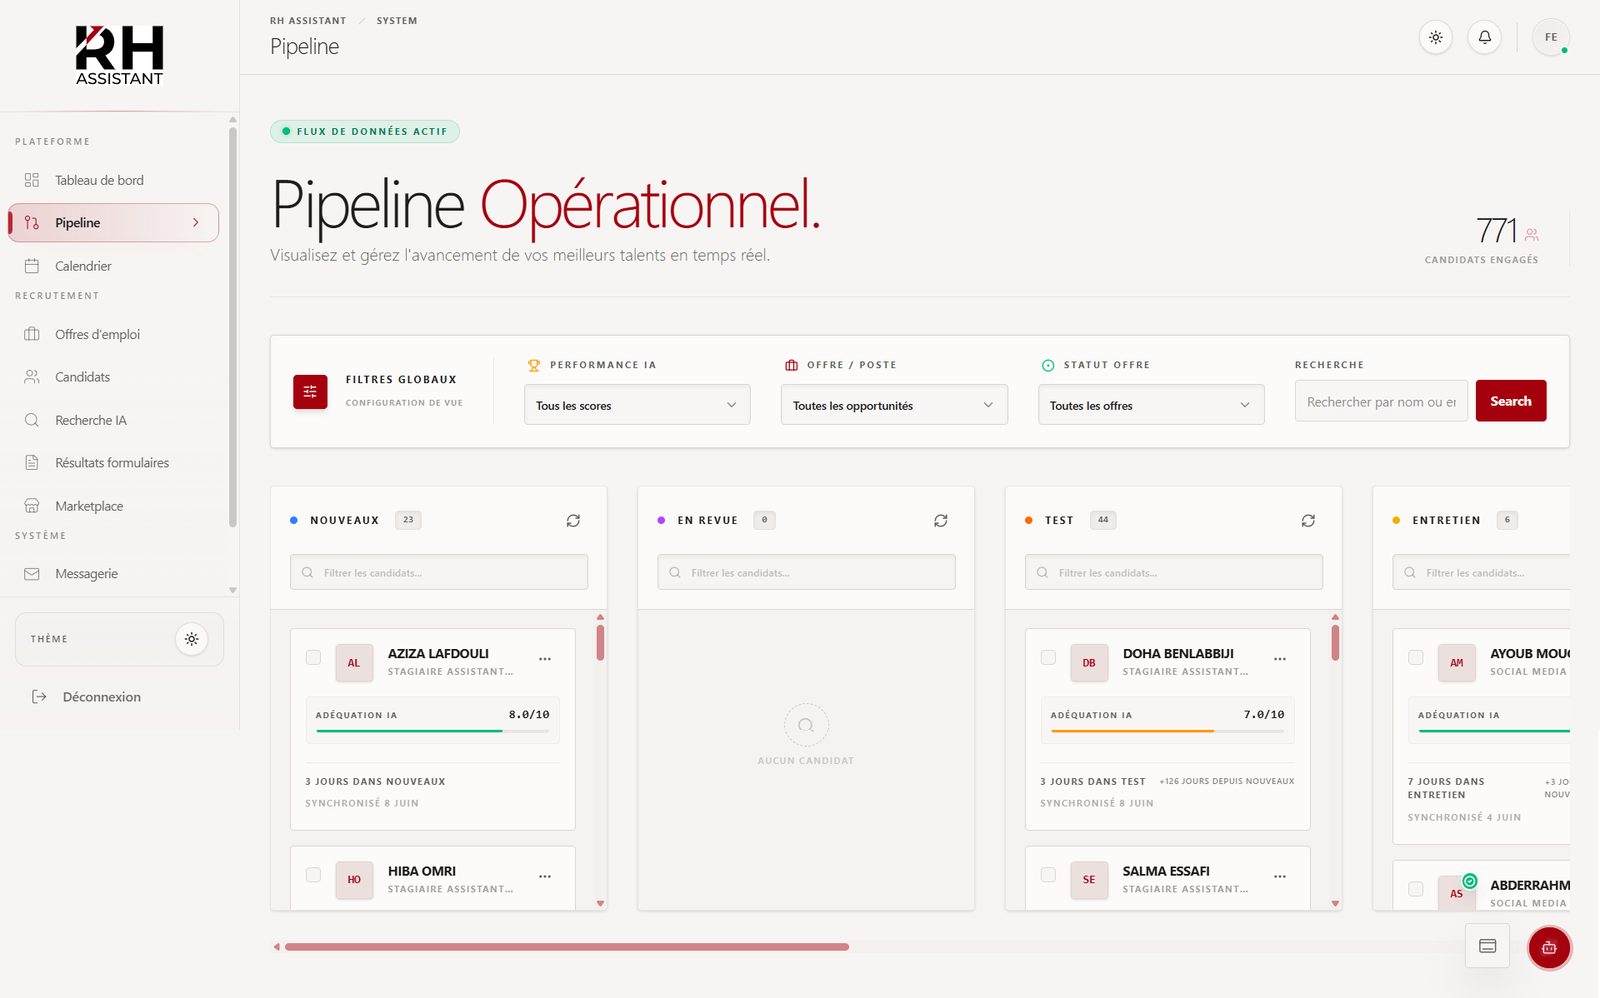
Task: Click the SE avatar of Salma Essafi
Action: (1089, 880)
